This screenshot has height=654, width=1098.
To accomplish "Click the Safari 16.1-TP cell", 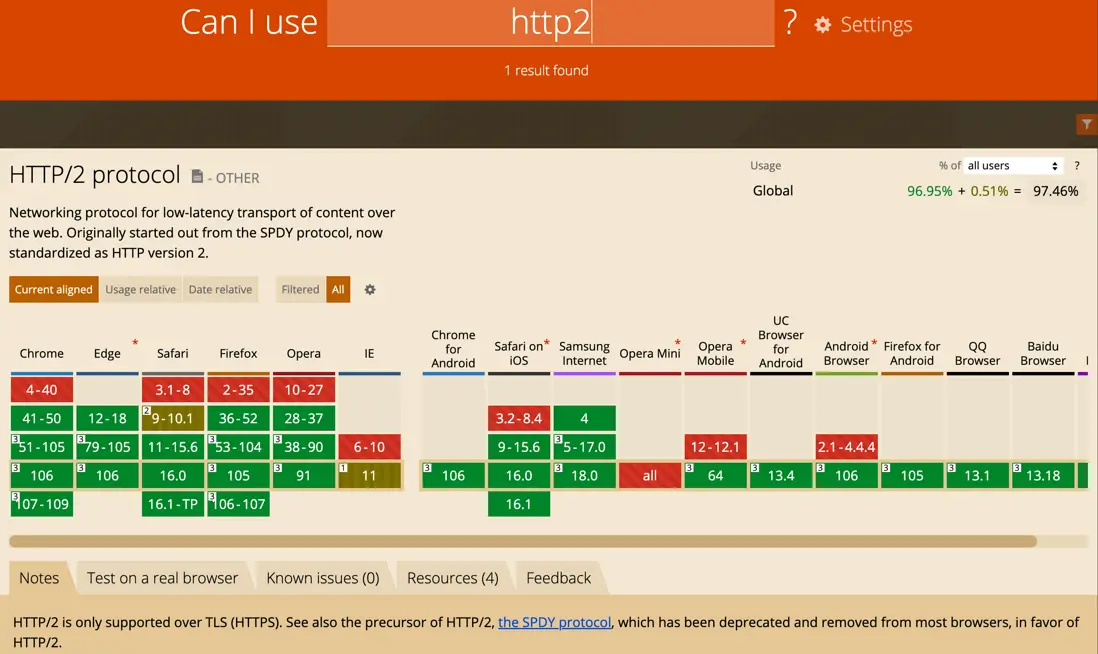I will coord(173,504).
